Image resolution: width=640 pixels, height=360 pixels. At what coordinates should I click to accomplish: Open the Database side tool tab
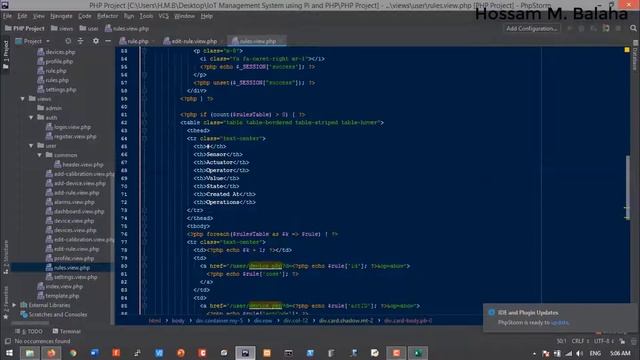click(x=635, y=55)
